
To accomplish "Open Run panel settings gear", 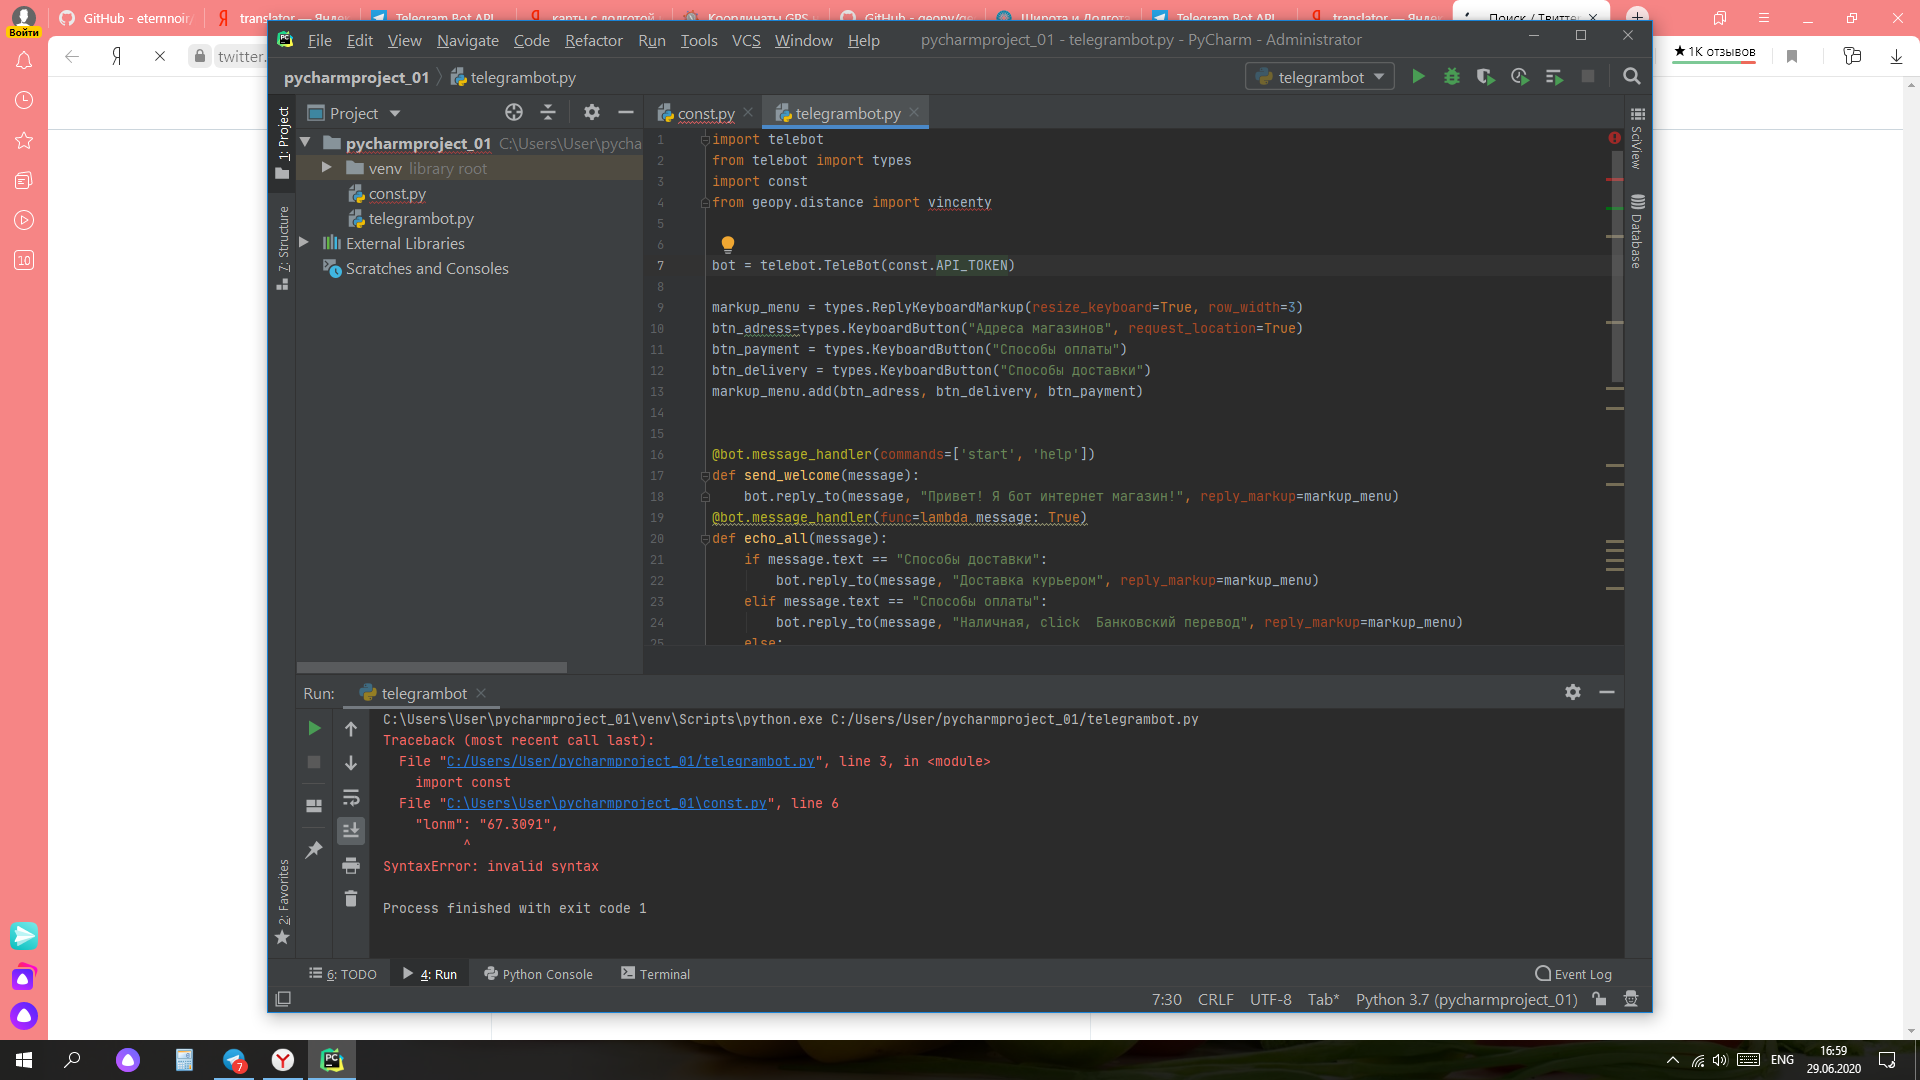I will 1573,692.
